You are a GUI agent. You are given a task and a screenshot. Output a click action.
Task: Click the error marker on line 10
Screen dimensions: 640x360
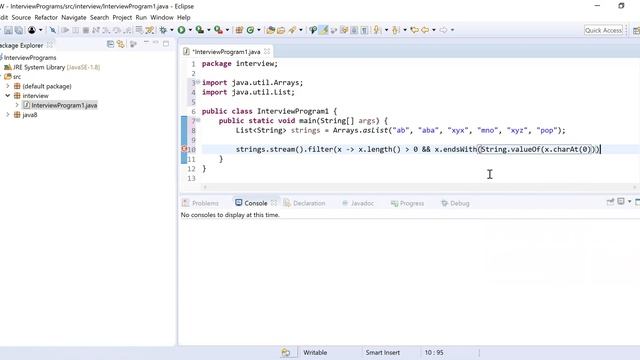pyautogui.click(x=184, y=149)
